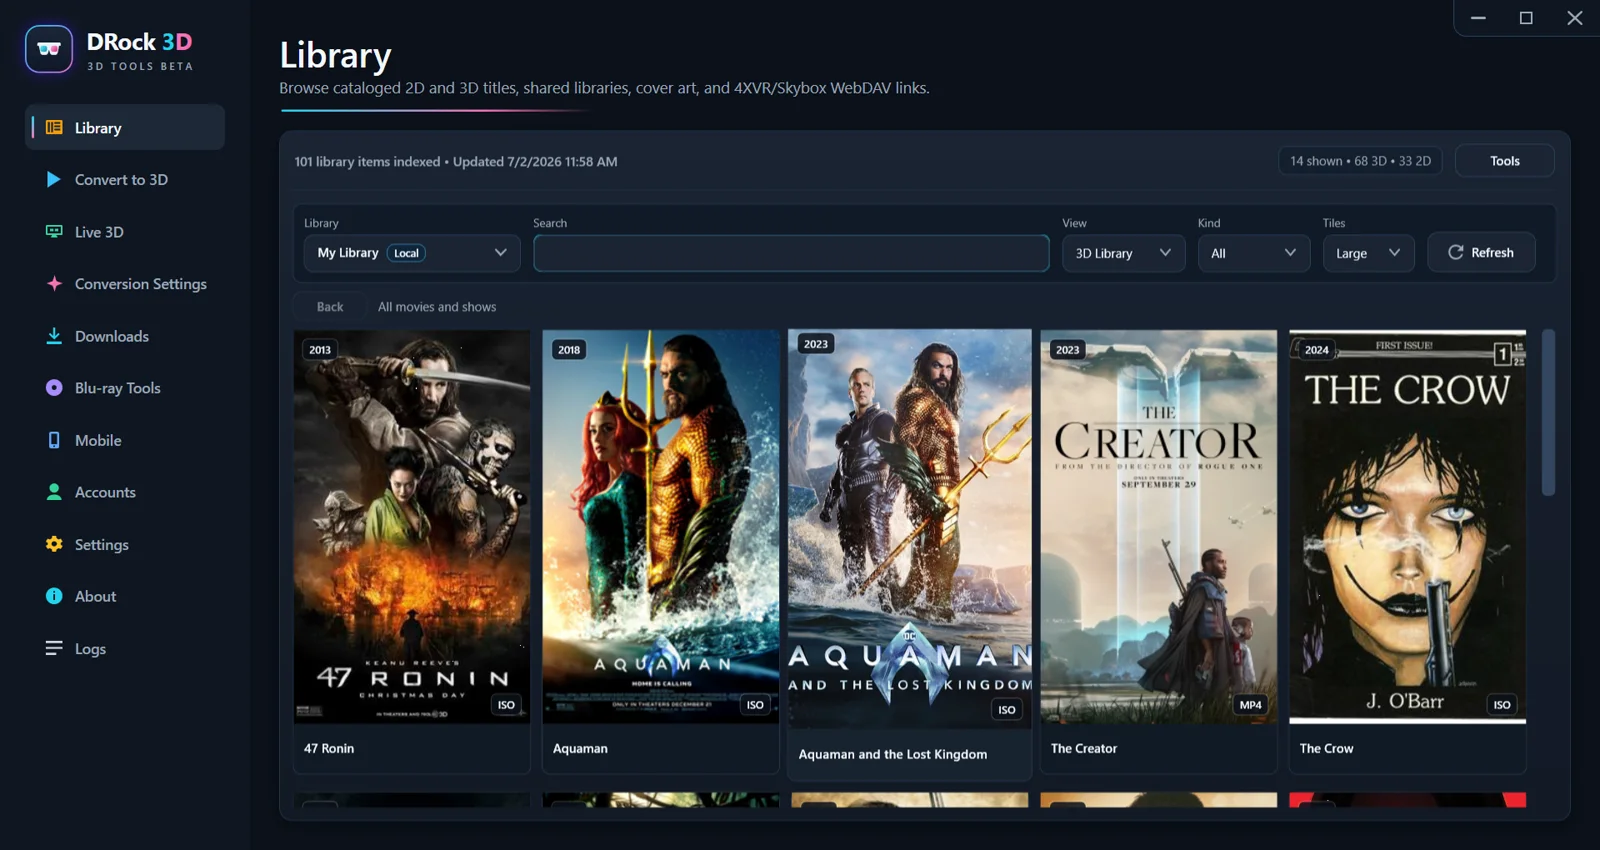
Task: Click the library search field
Action: 791,253
